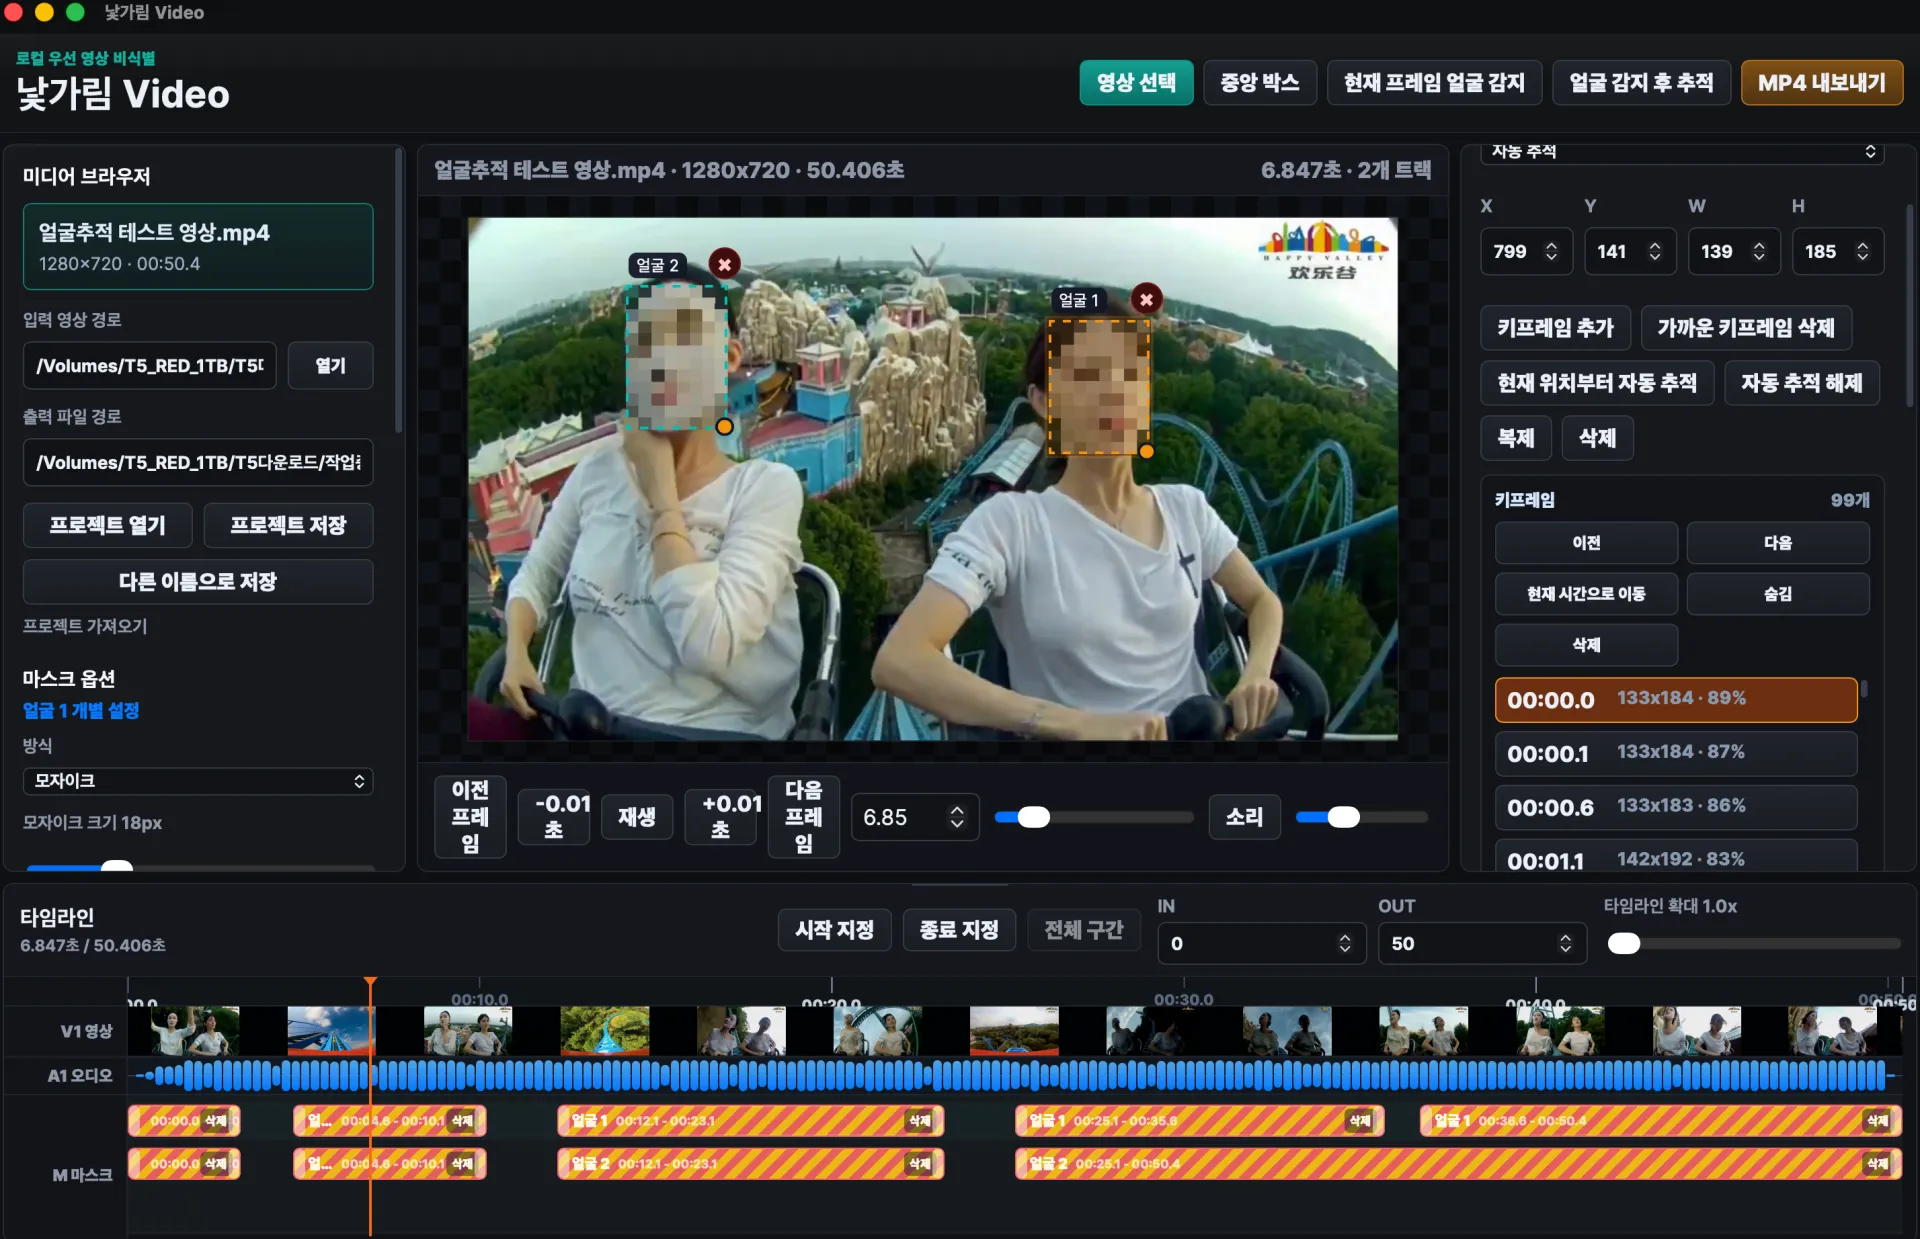Adjust the playback position slider beside 6.85
Screen dimensions: 1920x1239
click(1094, 817)
